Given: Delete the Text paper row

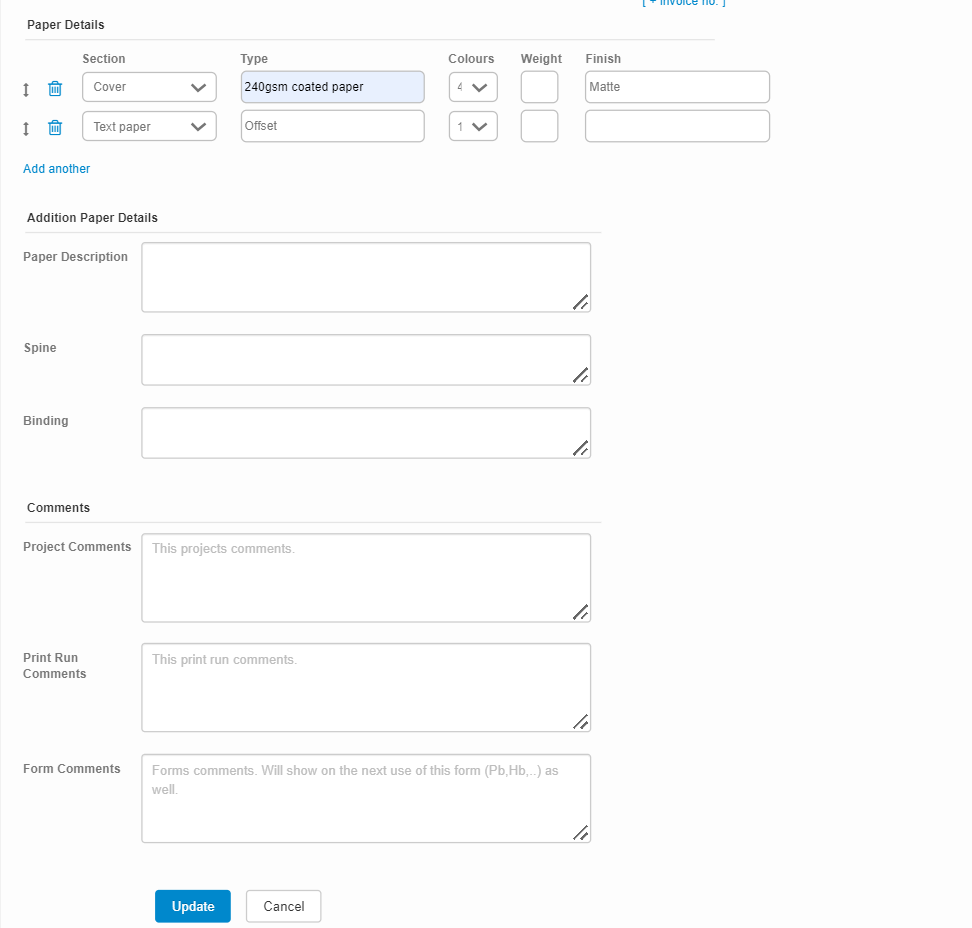Looking at the screenshot, I should [55, 128].
